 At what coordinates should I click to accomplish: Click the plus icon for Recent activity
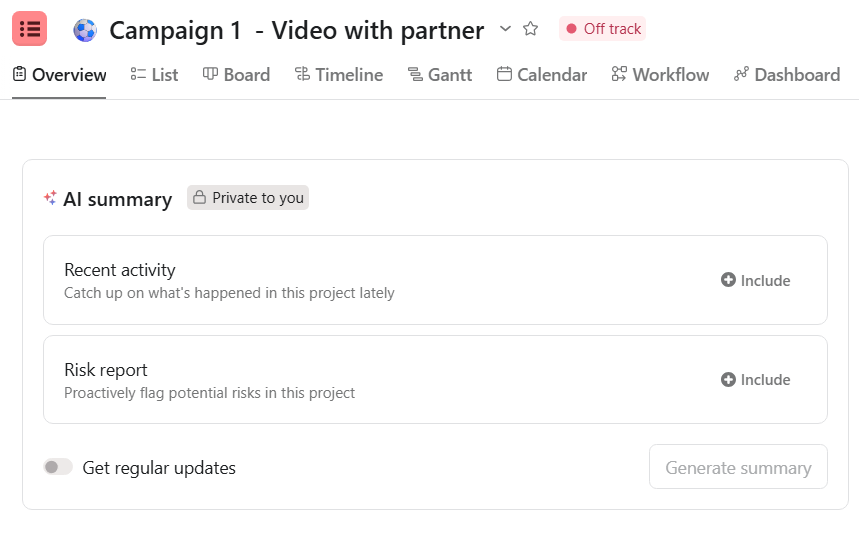tap(728, 280)
